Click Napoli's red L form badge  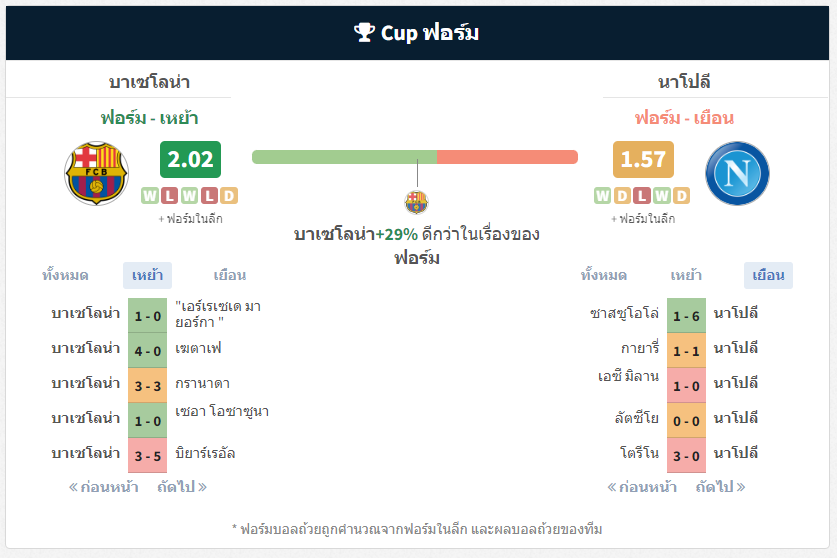[642, 196]
